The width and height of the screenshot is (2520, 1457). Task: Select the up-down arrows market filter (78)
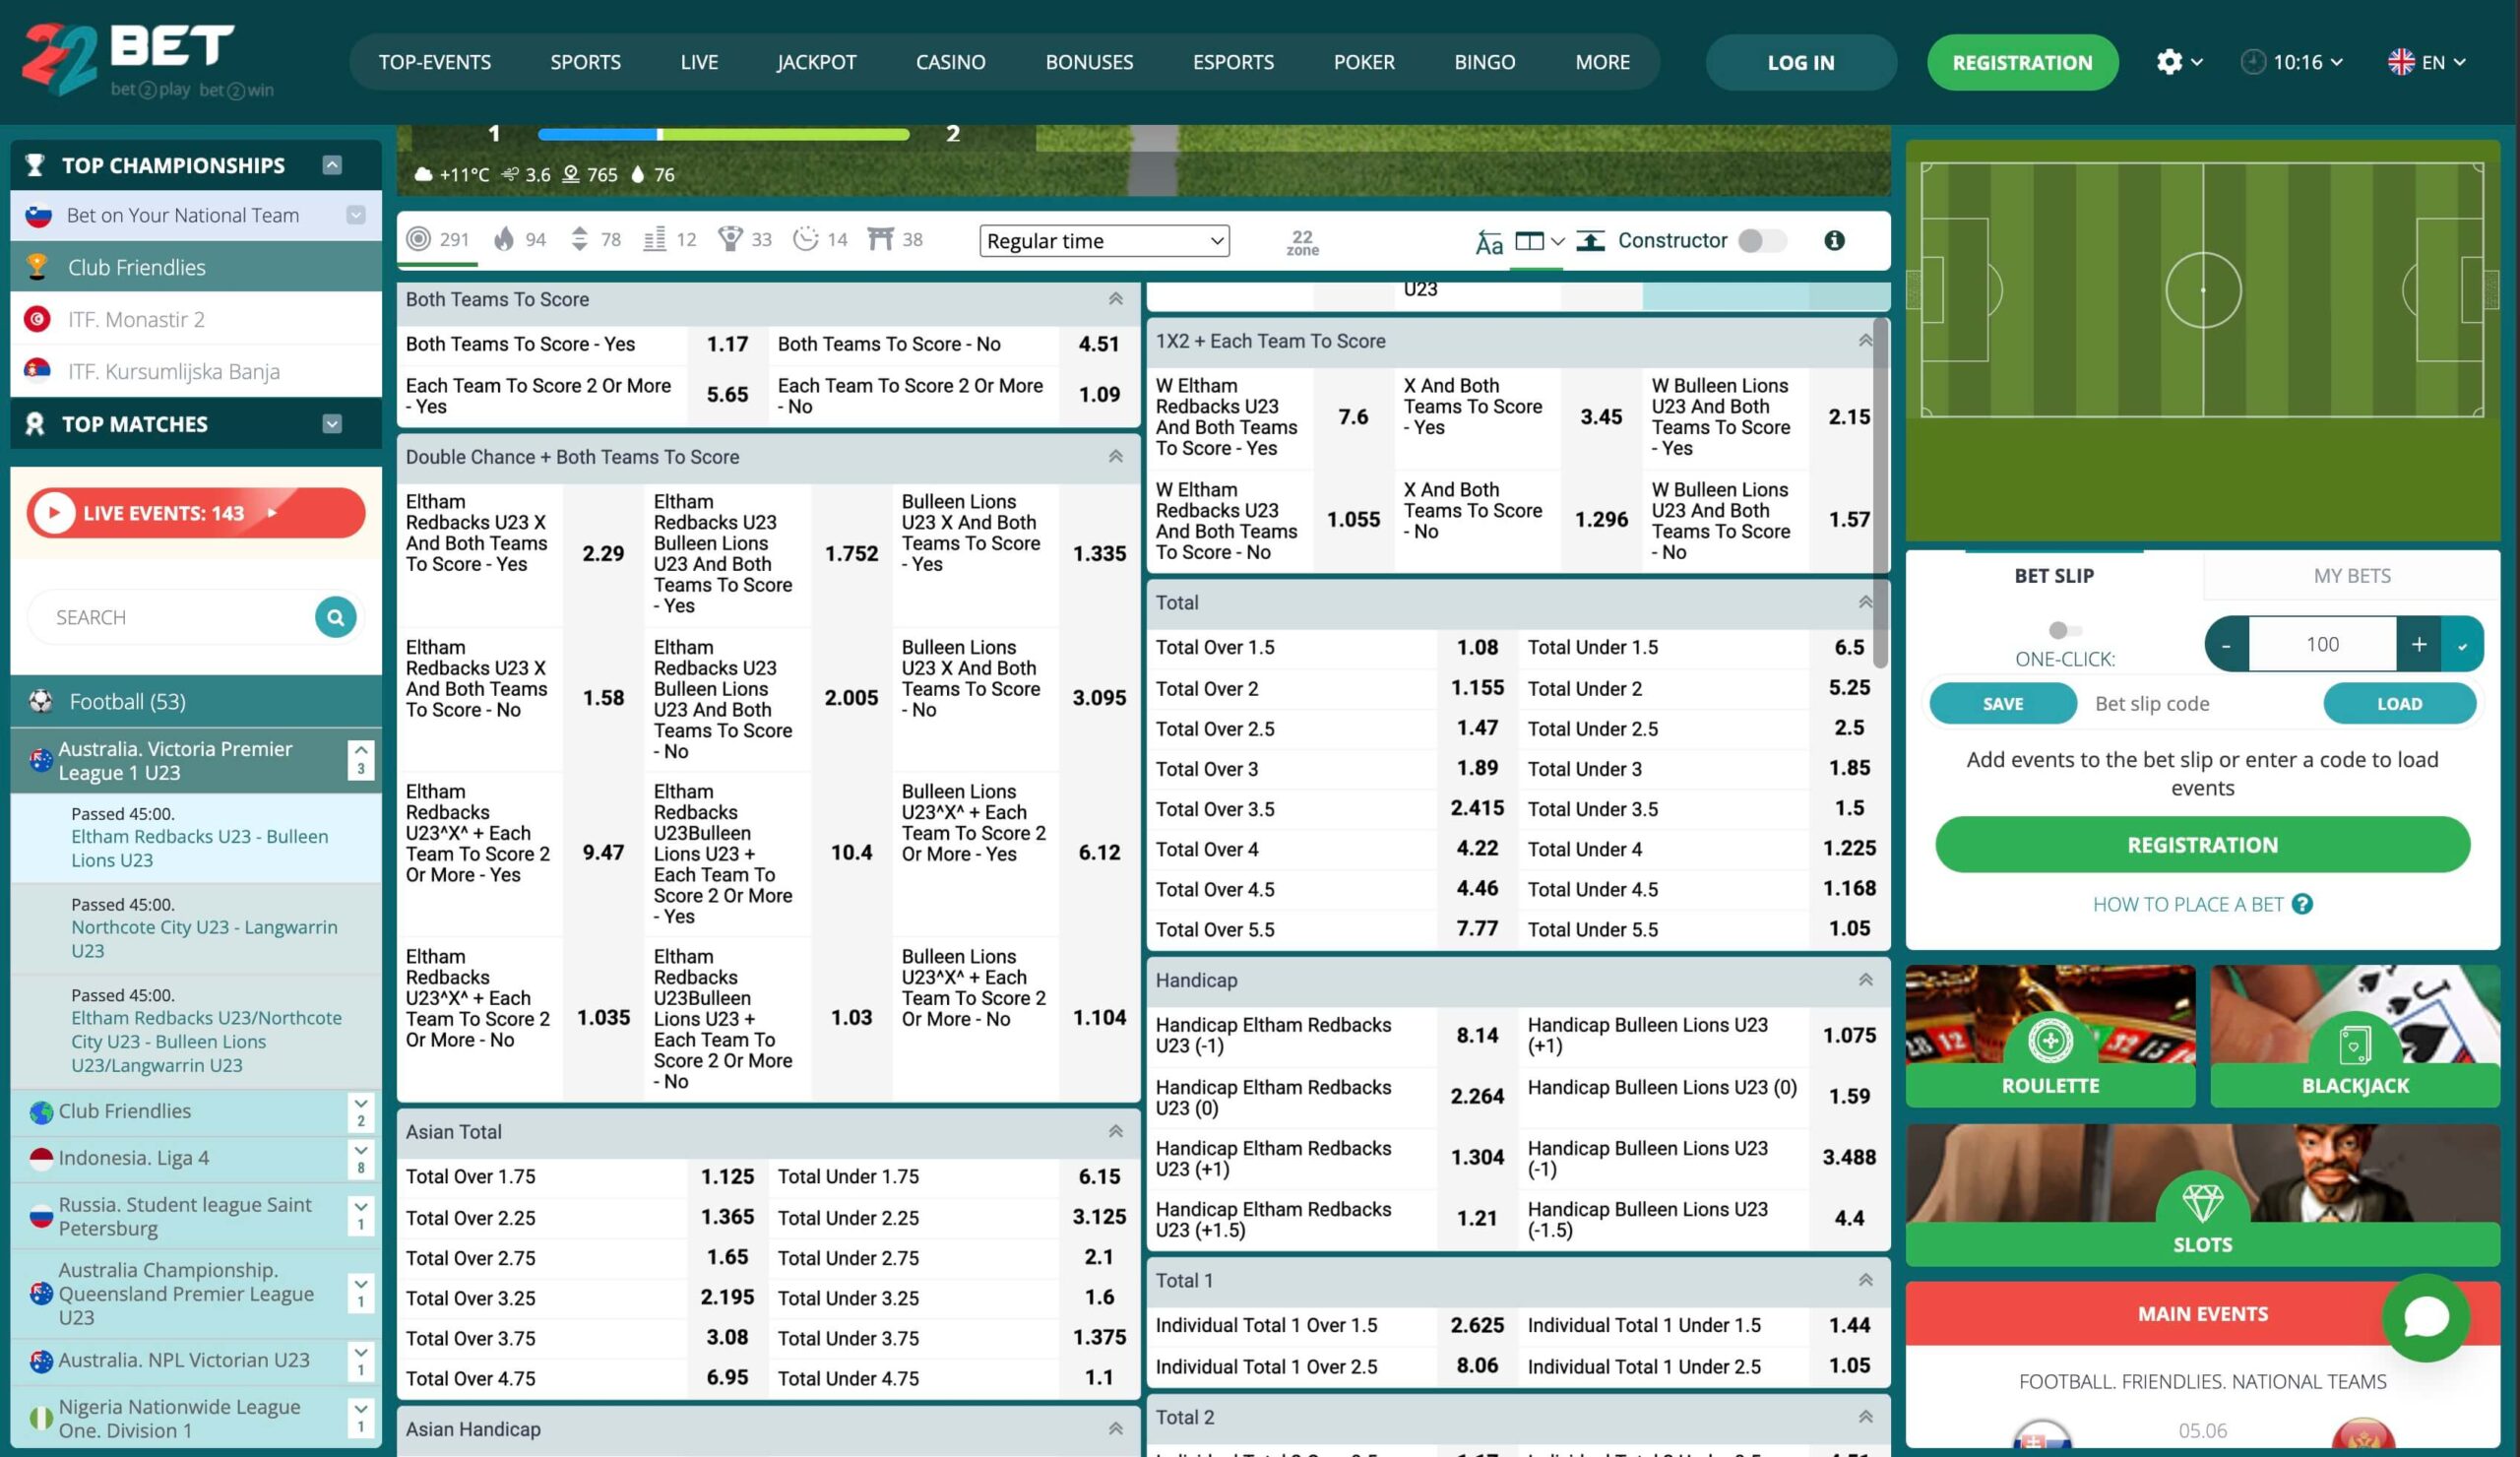tap(596, 239)
